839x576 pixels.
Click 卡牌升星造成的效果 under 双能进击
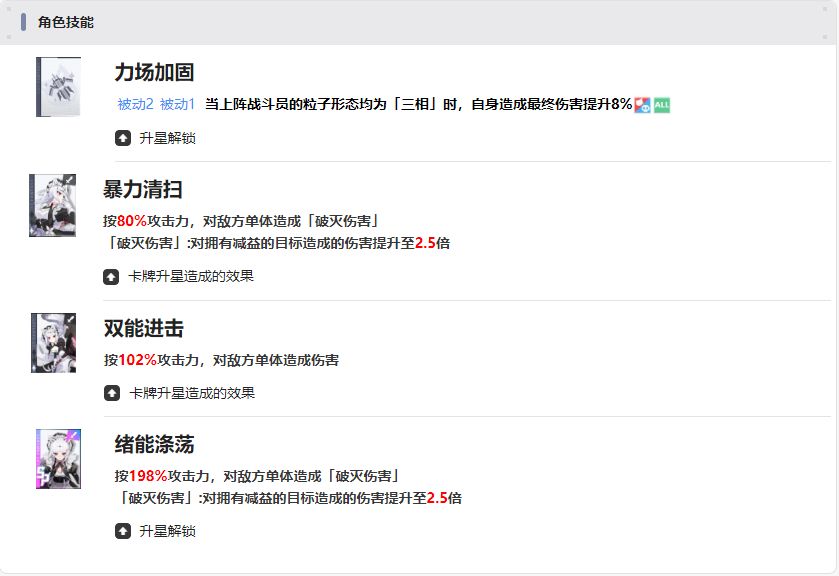pyautogui.click(x=192, y=393)
